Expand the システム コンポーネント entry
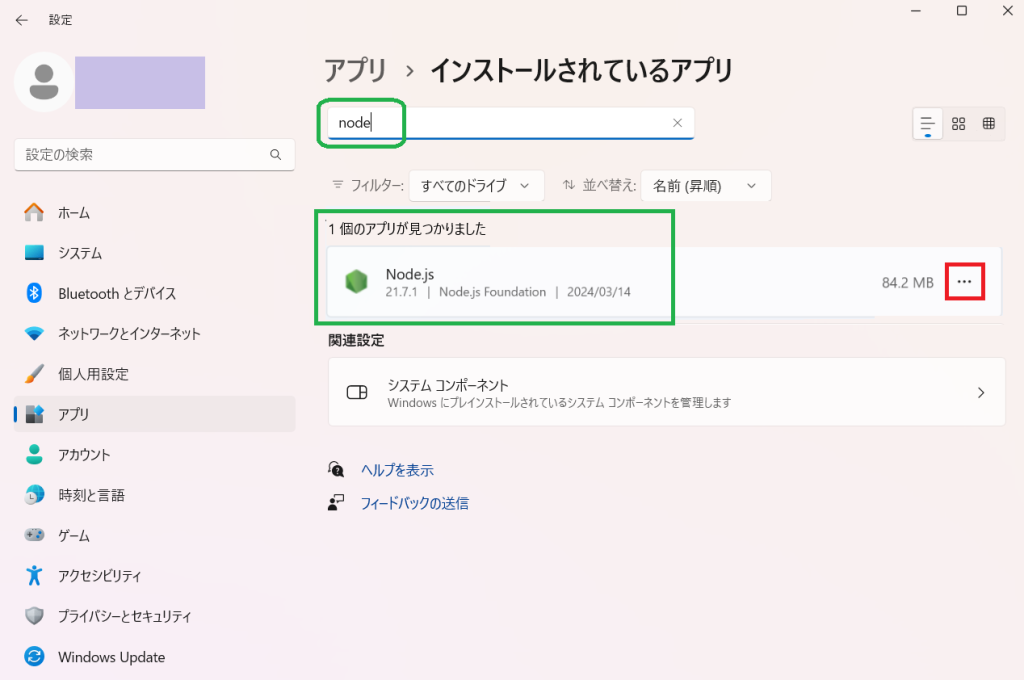1024x680 pixels. click(x=666, y=392)
